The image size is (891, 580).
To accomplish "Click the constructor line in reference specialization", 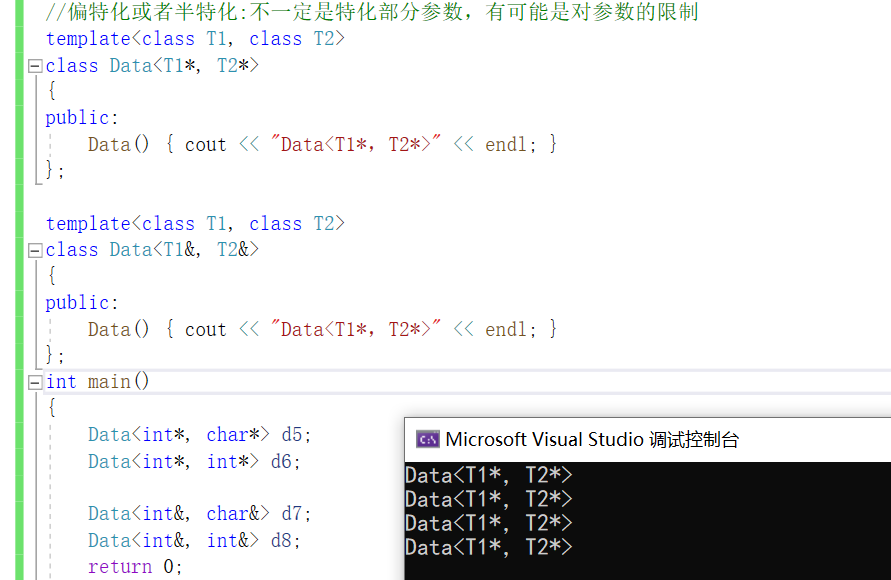I will pos(322,329).
